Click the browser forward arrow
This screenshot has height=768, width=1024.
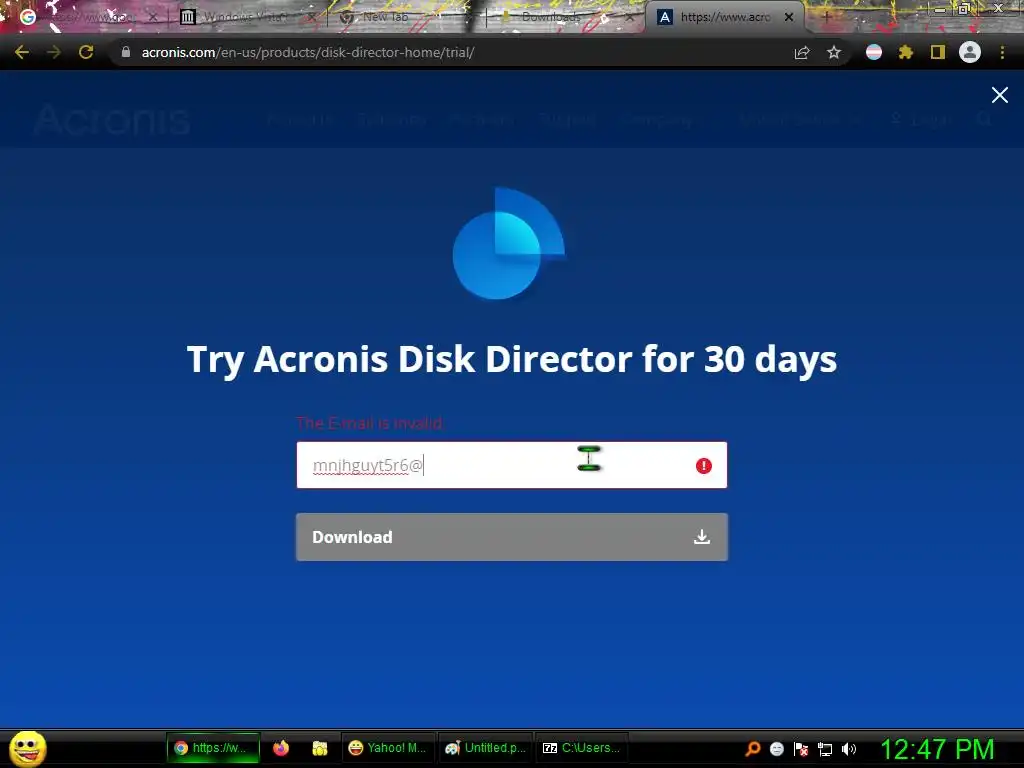pos(54,52)
